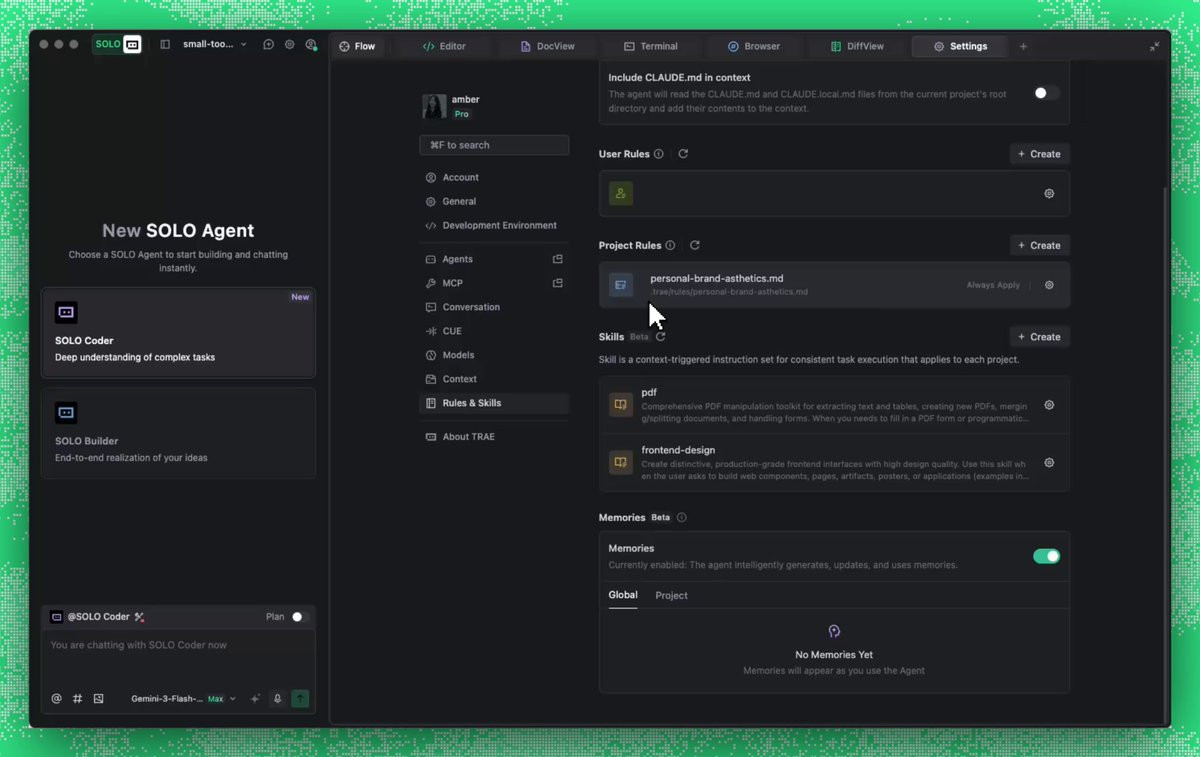Disable the Memories toggle

(x=1046, y=556)
